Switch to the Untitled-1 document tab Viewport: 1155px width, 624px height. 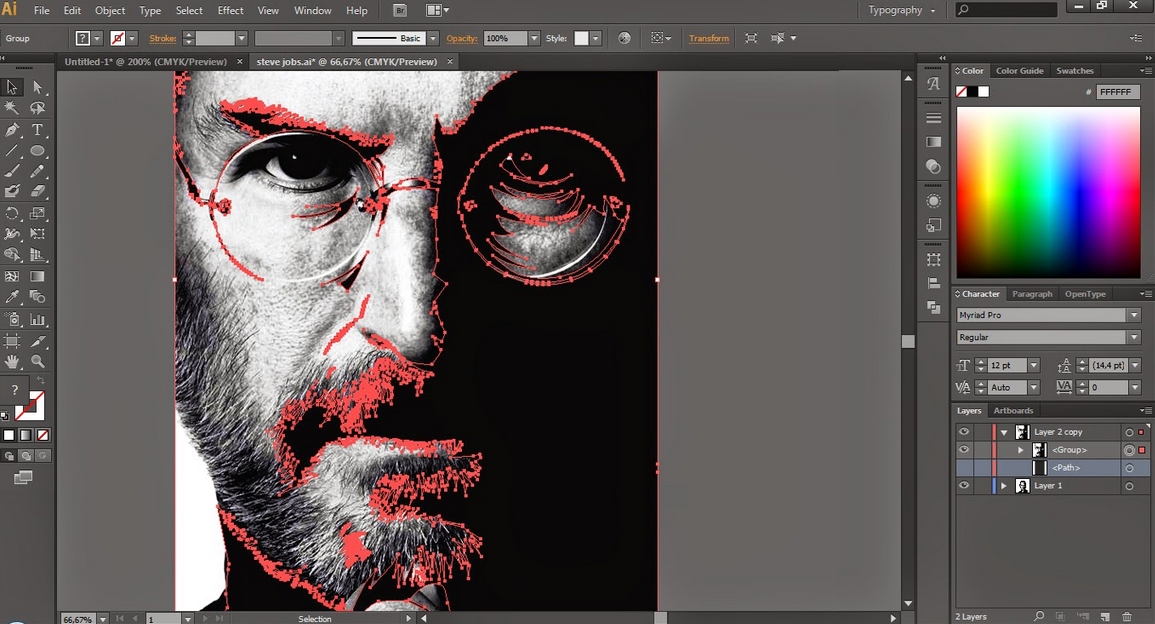click(x=145, y=62)
